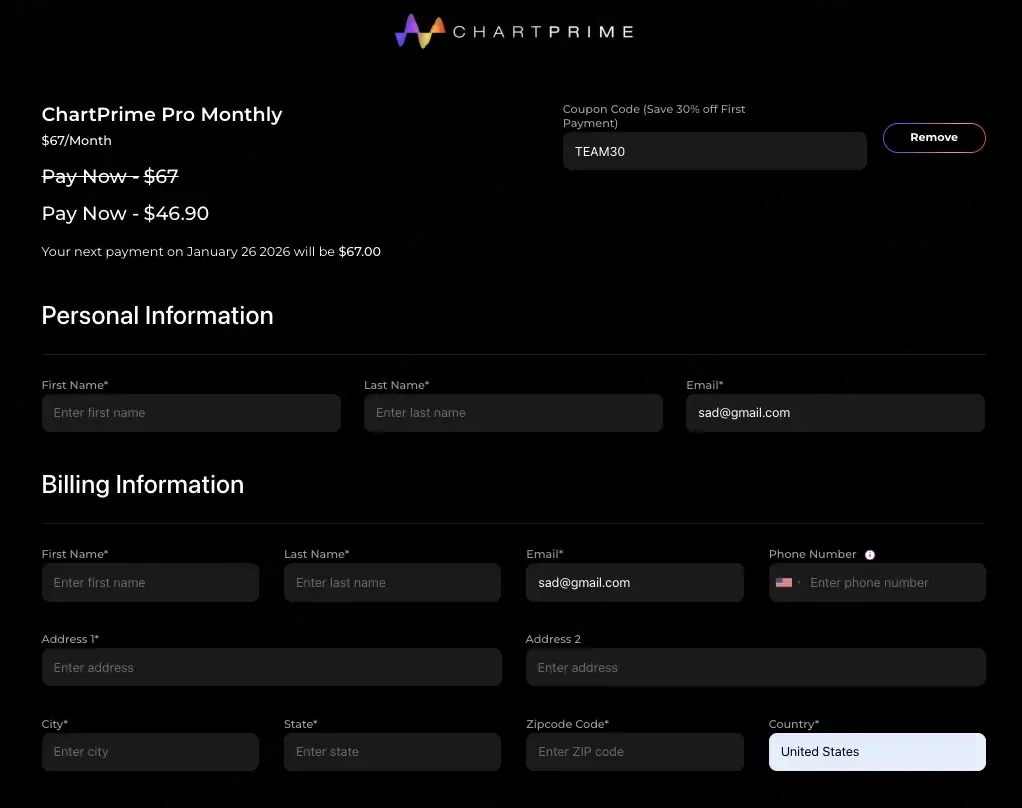Image resolution: width=1022 pixels, height=808 pixels.
Task: Open the phone country flag selector
Action: [x=787, y=583]
